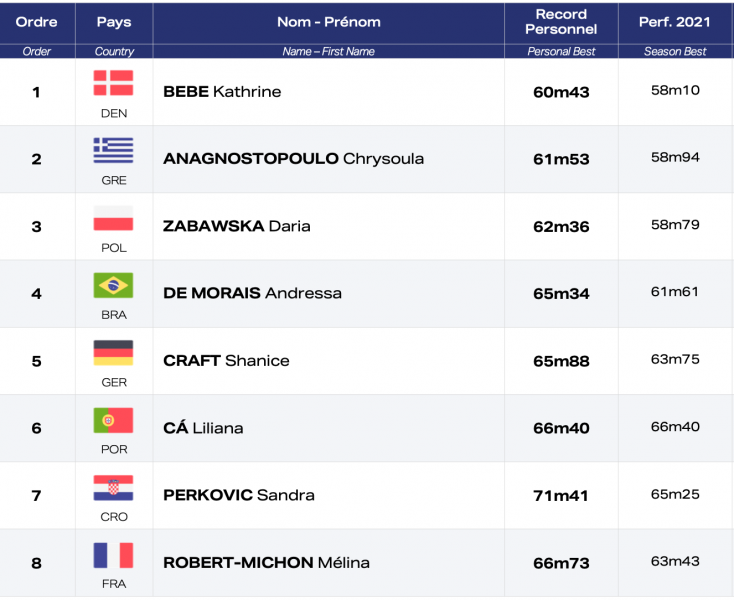The height and width of the screenshot is (600, 734).
Task: Click PERKOVIC Sandra's name
Action: (x=238, y=495)
